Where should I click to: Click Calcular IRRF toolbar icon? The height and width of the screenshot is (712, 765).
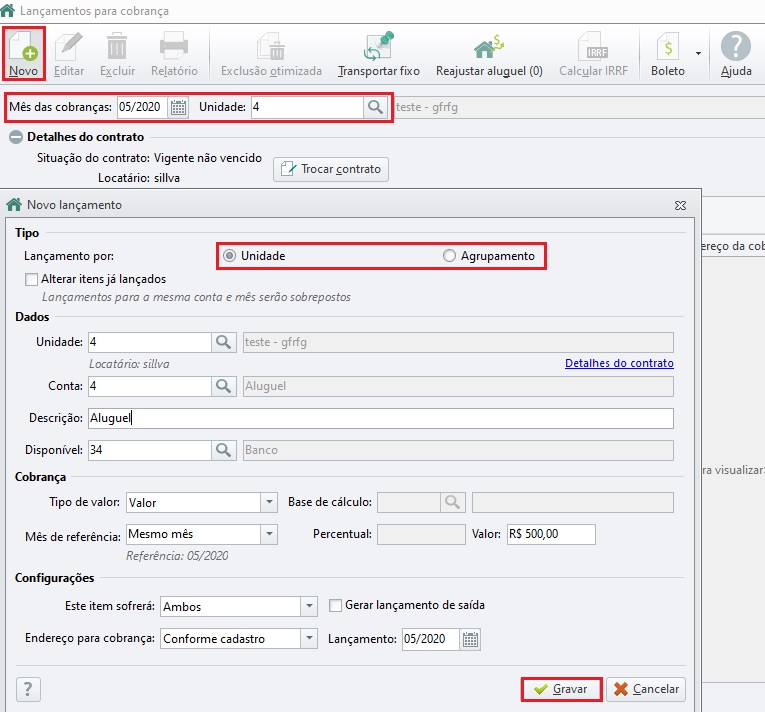coord(593,47)
